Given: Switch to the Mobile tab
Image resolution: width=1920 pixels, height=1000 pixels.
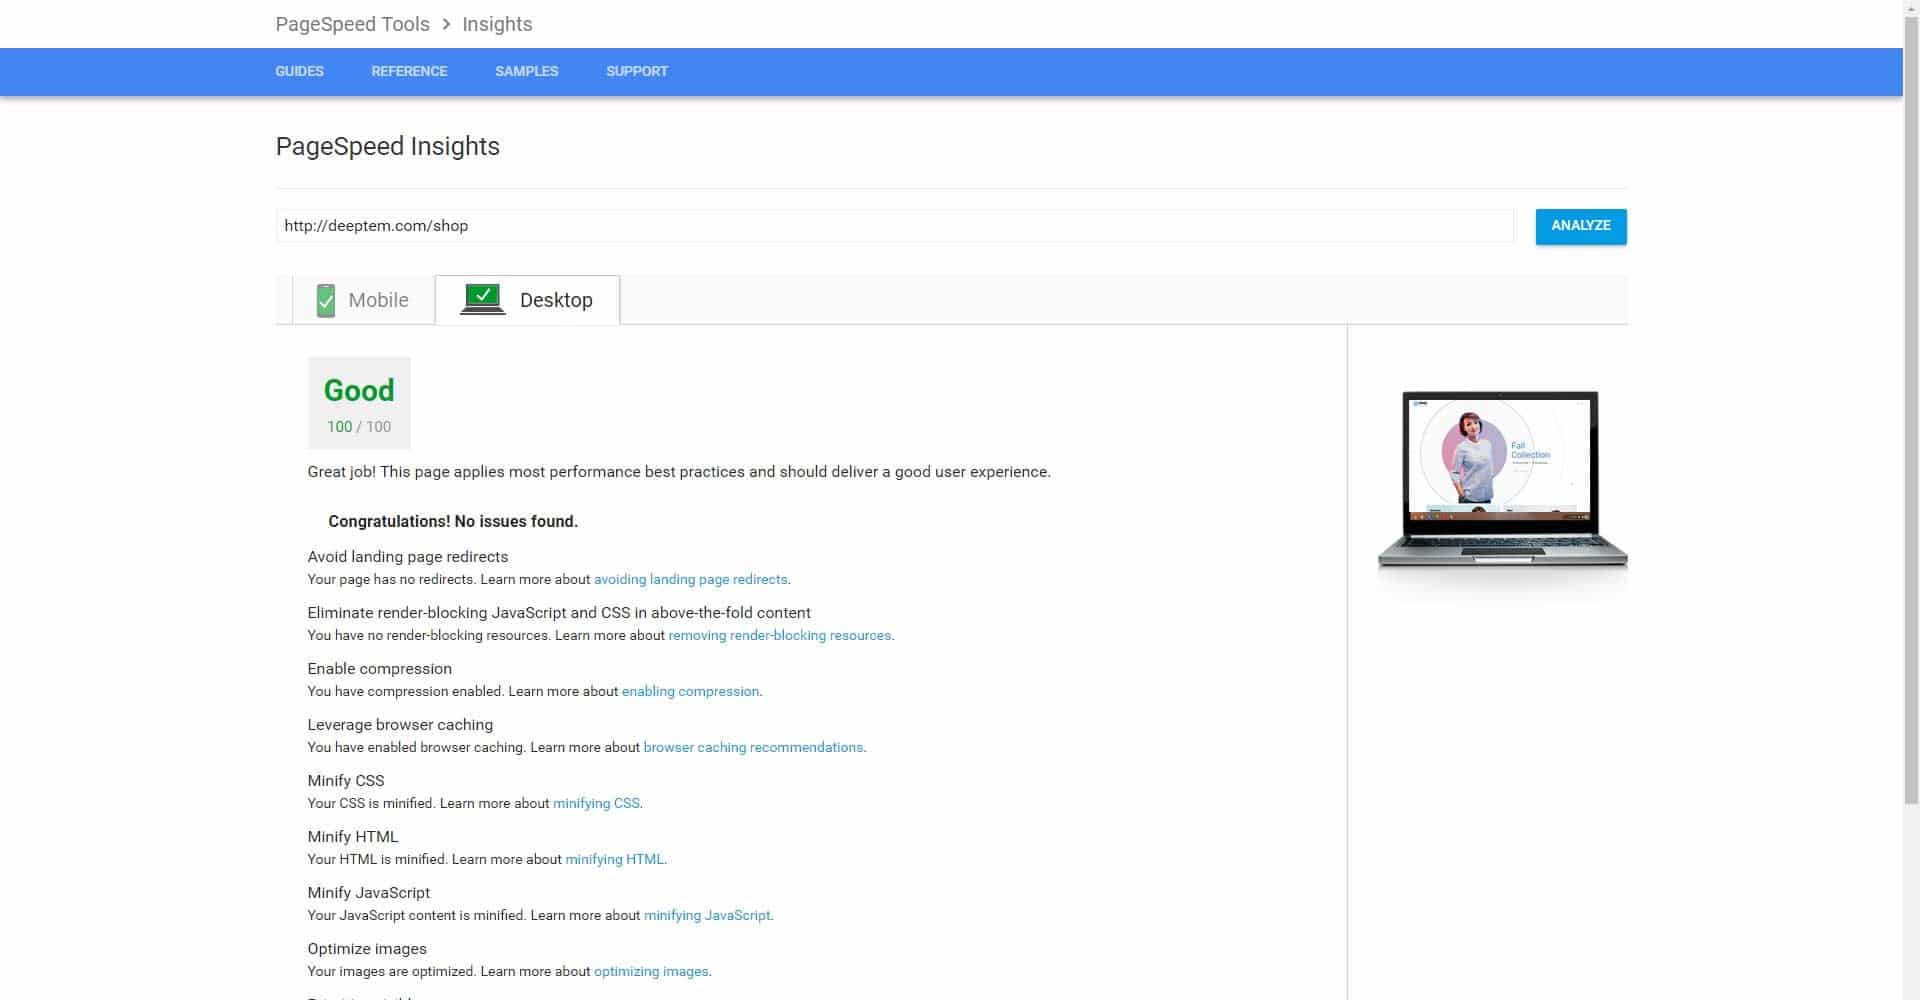Looking at the screenshot, I should click(x=363, y=300).
